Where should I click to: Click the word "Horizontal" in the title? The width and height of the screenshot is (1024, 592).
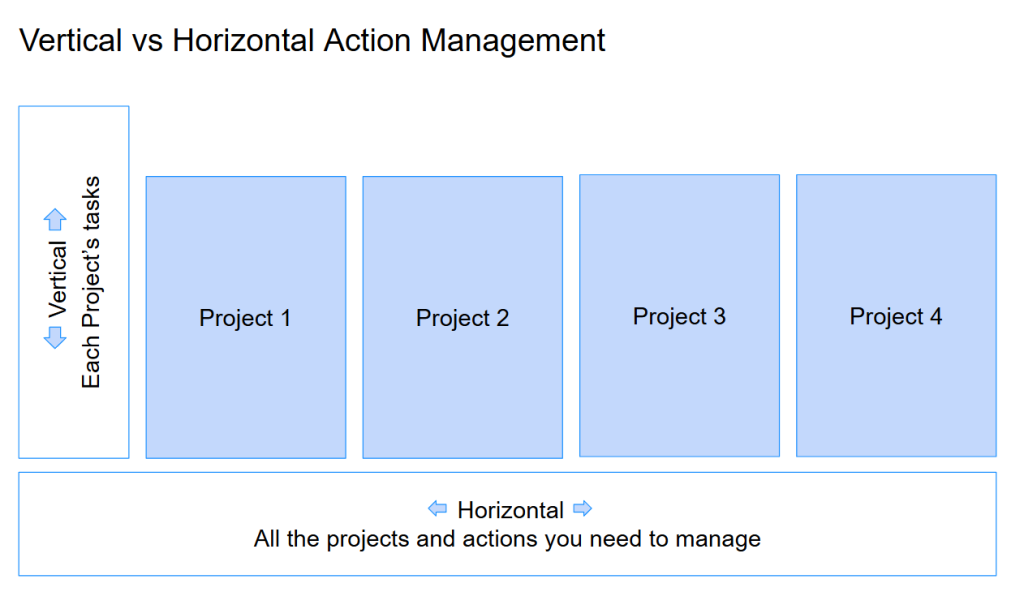[x=245, y=41]
